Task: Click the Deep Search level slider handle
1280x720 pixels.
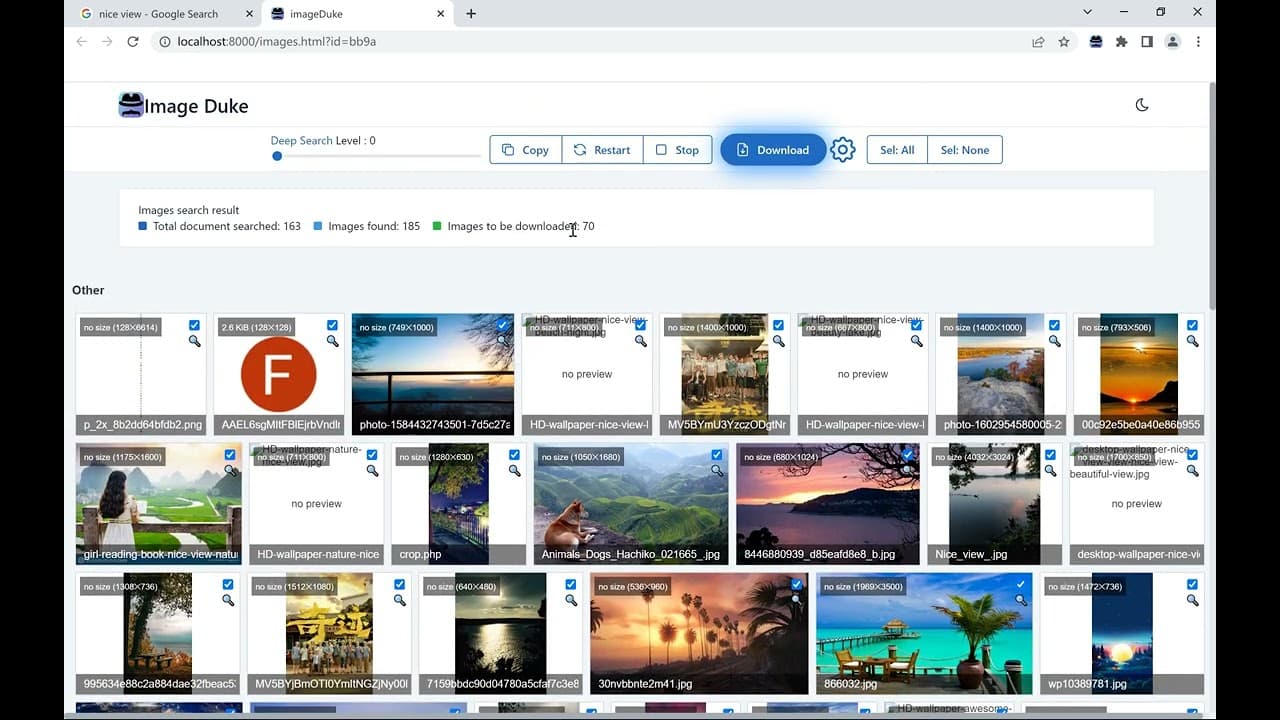Action: [x=277, y=156]
